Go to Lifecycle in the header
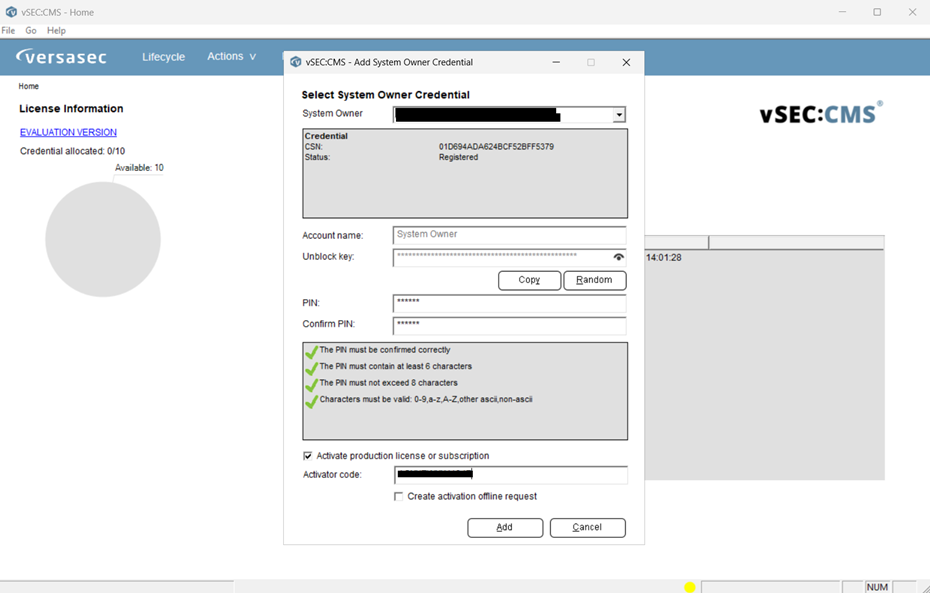Screen dimensions: 930x593 point(164,57)
